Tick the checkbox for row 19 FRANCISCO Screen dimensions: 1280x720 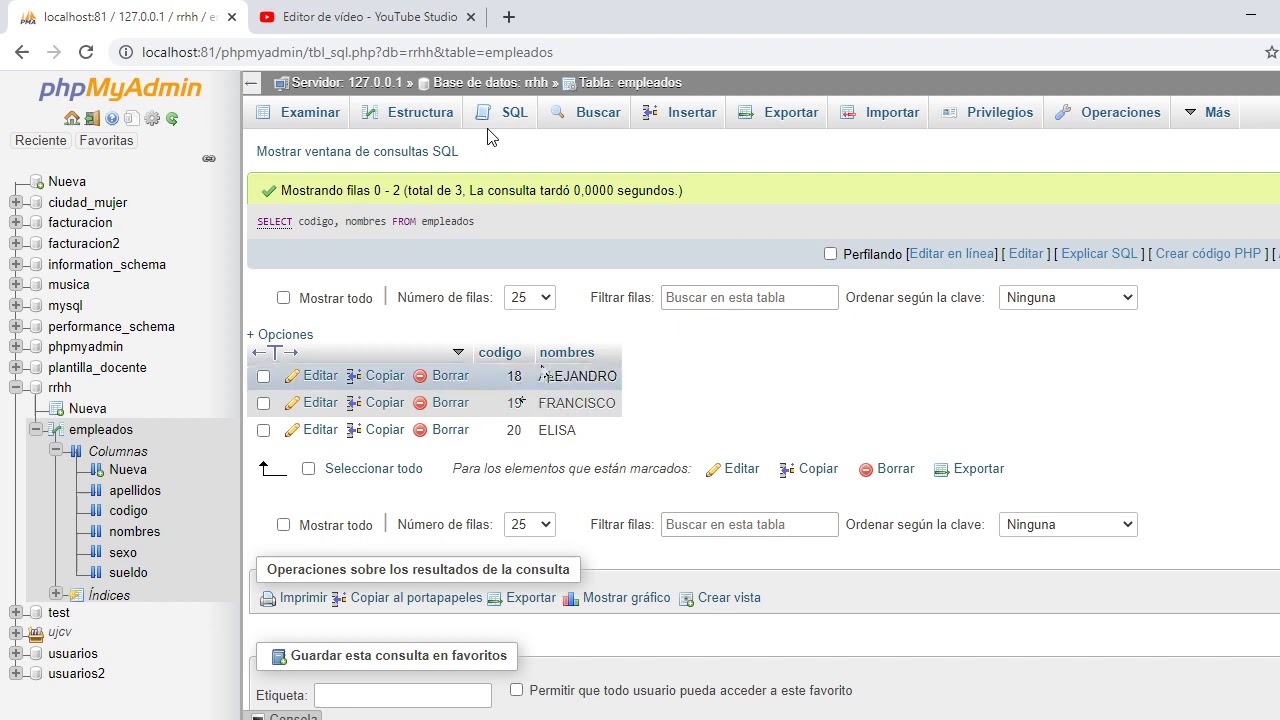tap(263, 404)
